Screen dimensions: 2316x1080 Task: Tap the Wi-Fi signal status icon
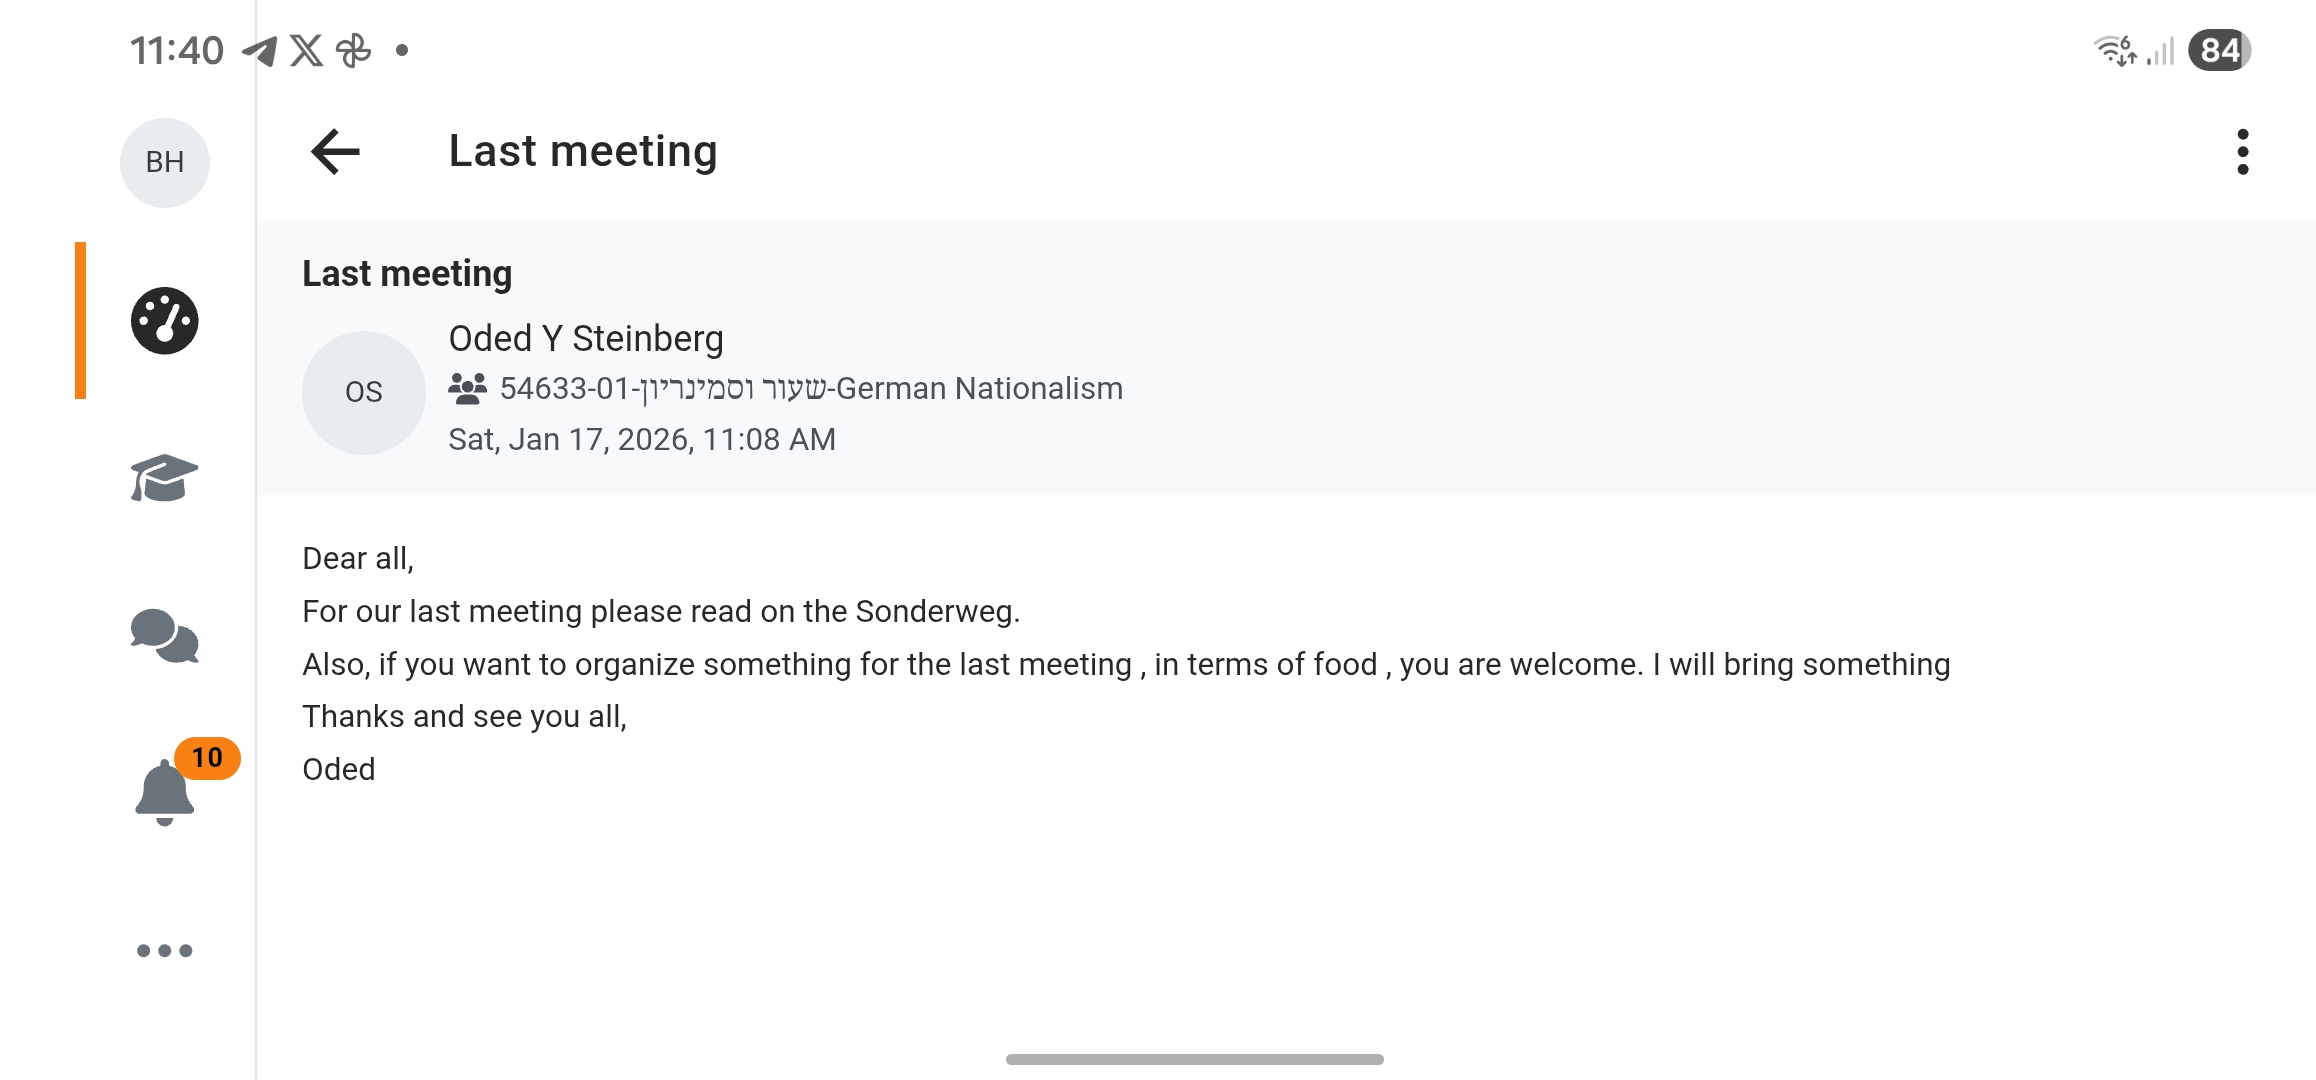click(2114, 50)
